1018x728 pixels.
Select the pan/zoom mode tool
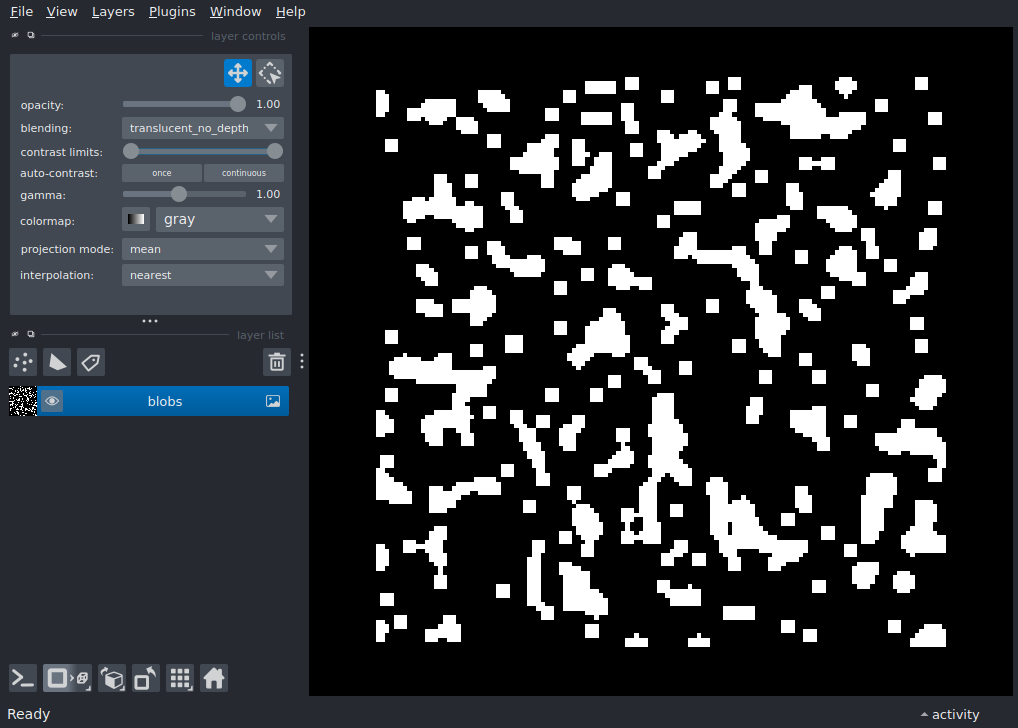pos(238,73)
